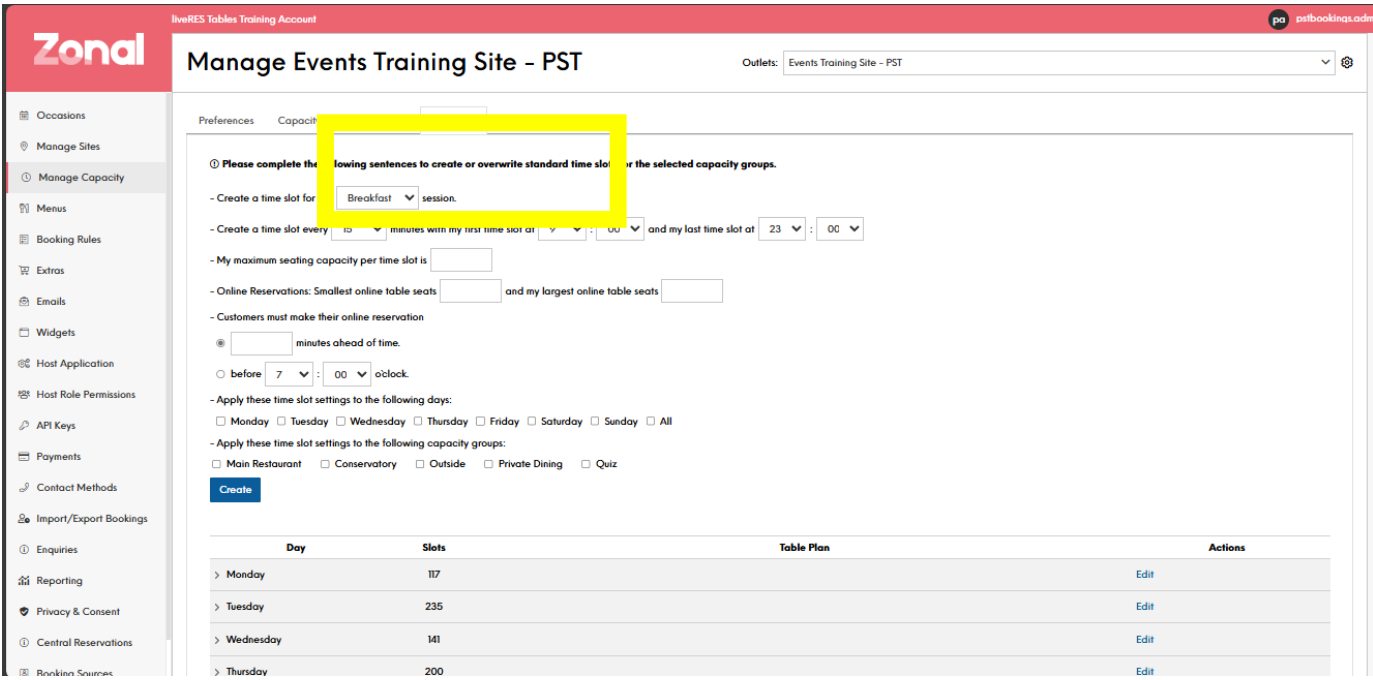Click the smallest online table seats field
1373x680 pixels.
(x=470, y=291)
